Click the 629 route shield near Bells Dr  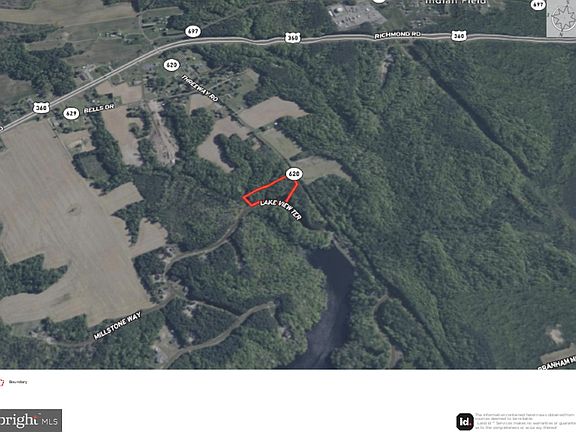point(71,113)
